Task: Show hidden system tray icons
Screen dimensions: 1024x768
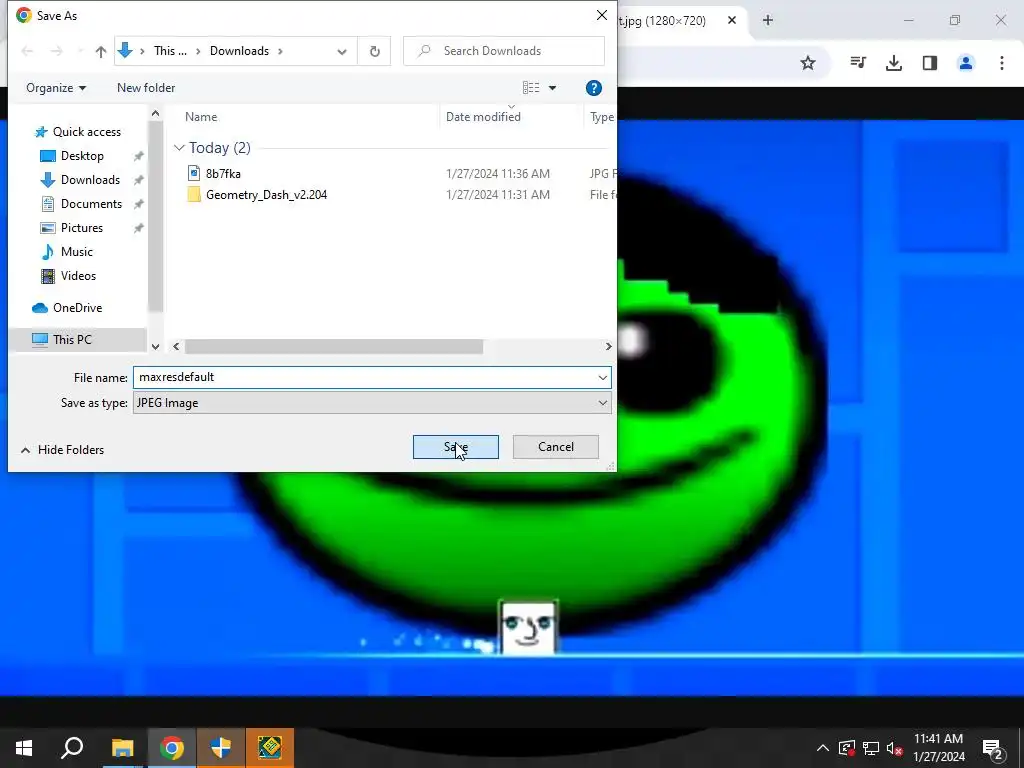Action: [823, 748]
